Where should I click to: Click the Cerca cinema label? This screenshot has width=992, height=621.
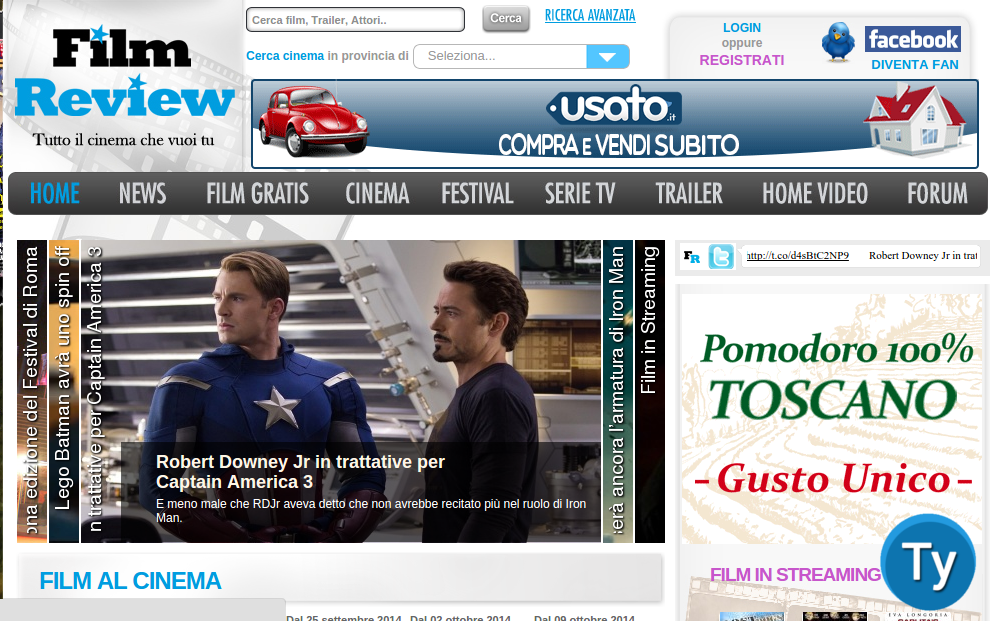click(285, 56)
